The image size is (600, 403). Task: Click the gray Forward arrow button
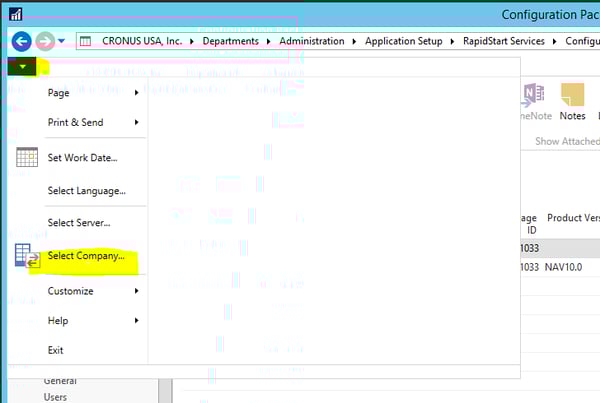point(45,41)
